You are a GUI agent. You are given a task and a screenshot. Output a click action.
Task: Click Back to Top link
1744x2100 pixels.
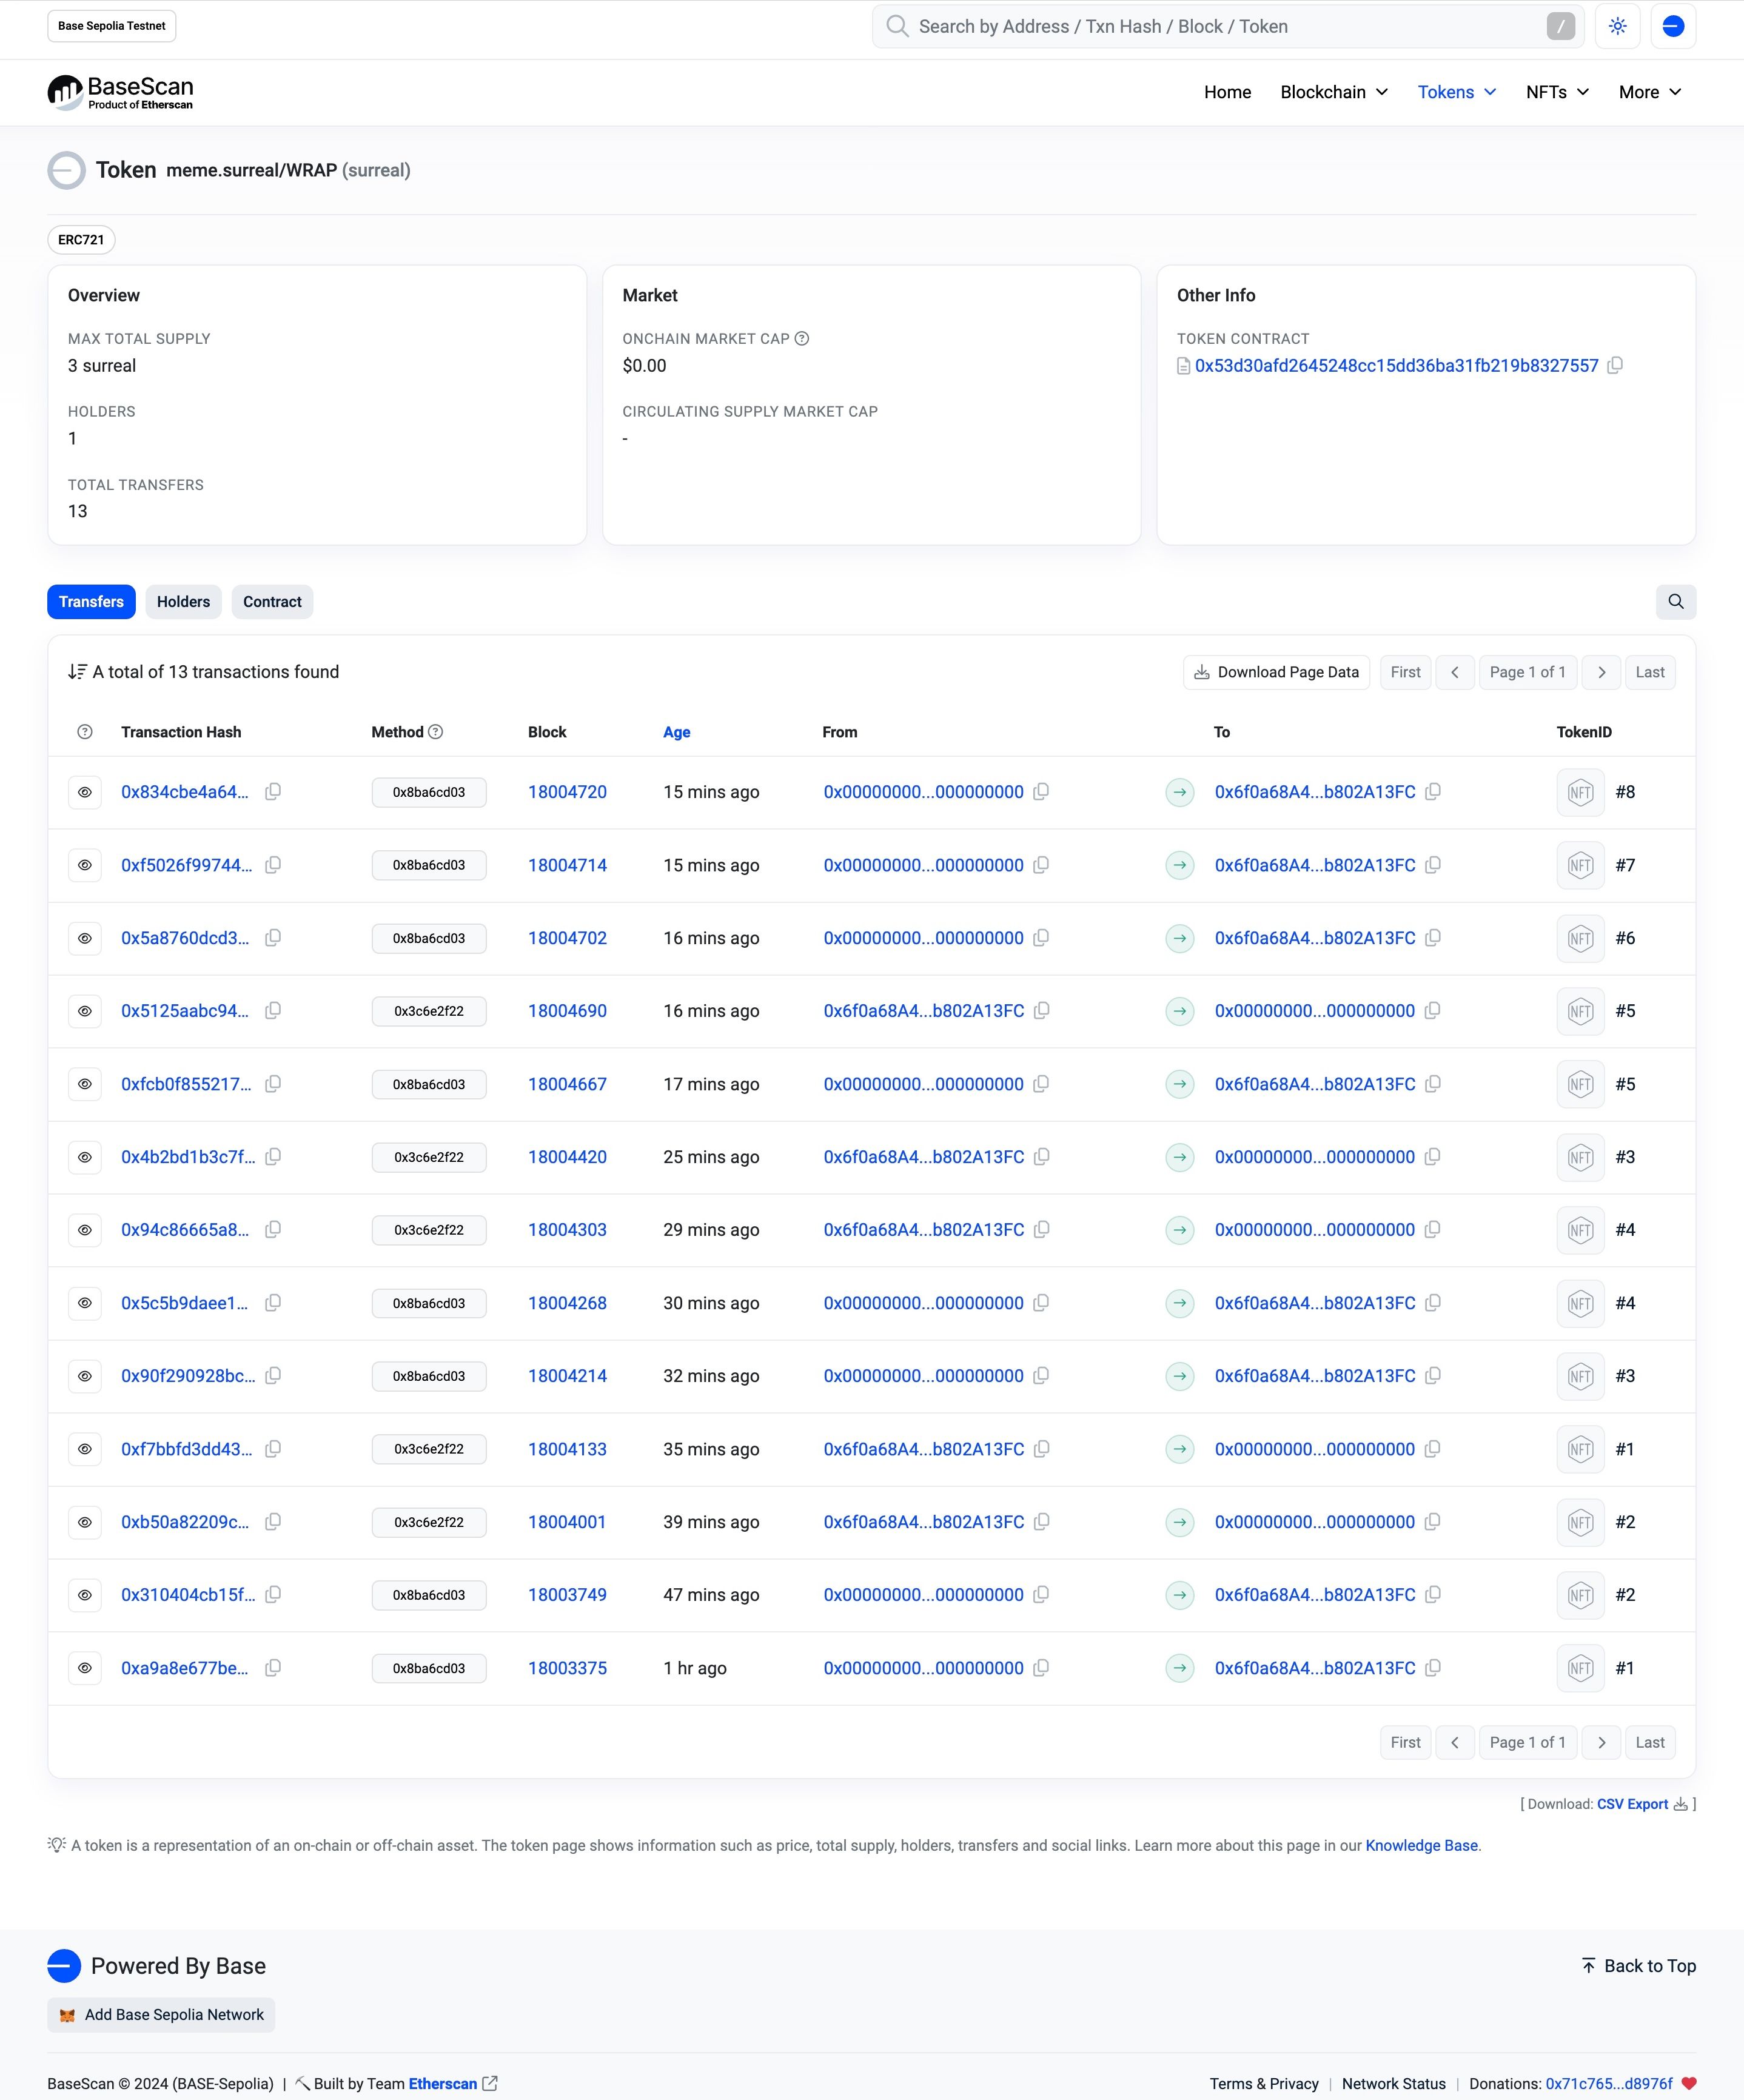(x=1638, y=1966)
